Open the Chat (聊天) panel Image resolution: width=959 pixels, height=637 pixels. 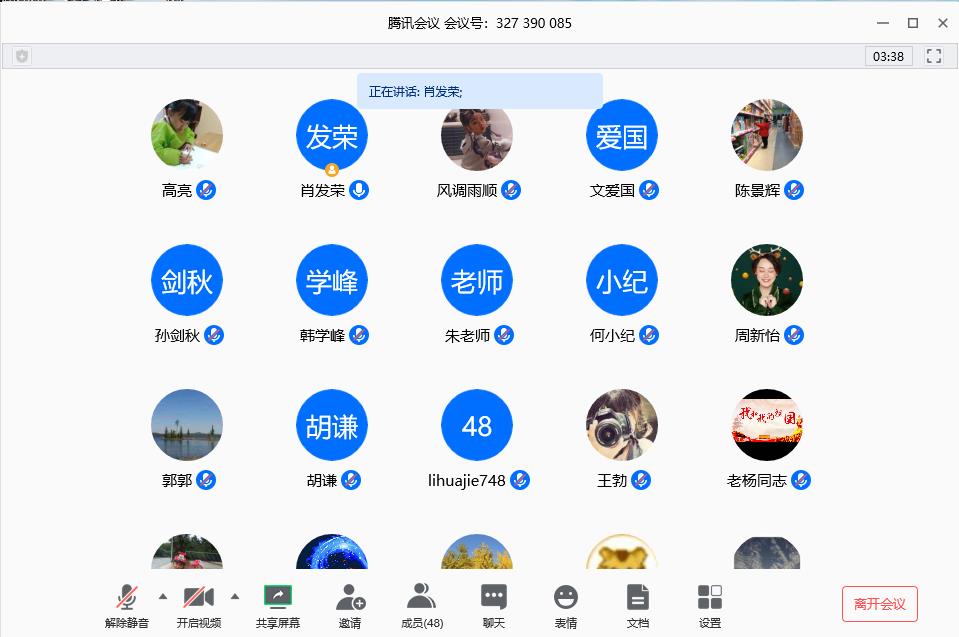tap(494, 598)
